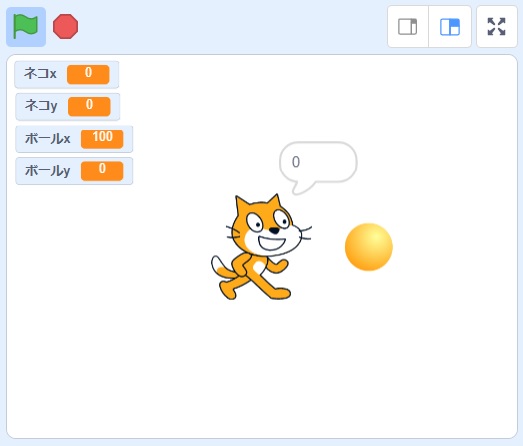Select the ネコy variable monitor
The height and width of the screenshot is (446, 523).
pos(67,106)
